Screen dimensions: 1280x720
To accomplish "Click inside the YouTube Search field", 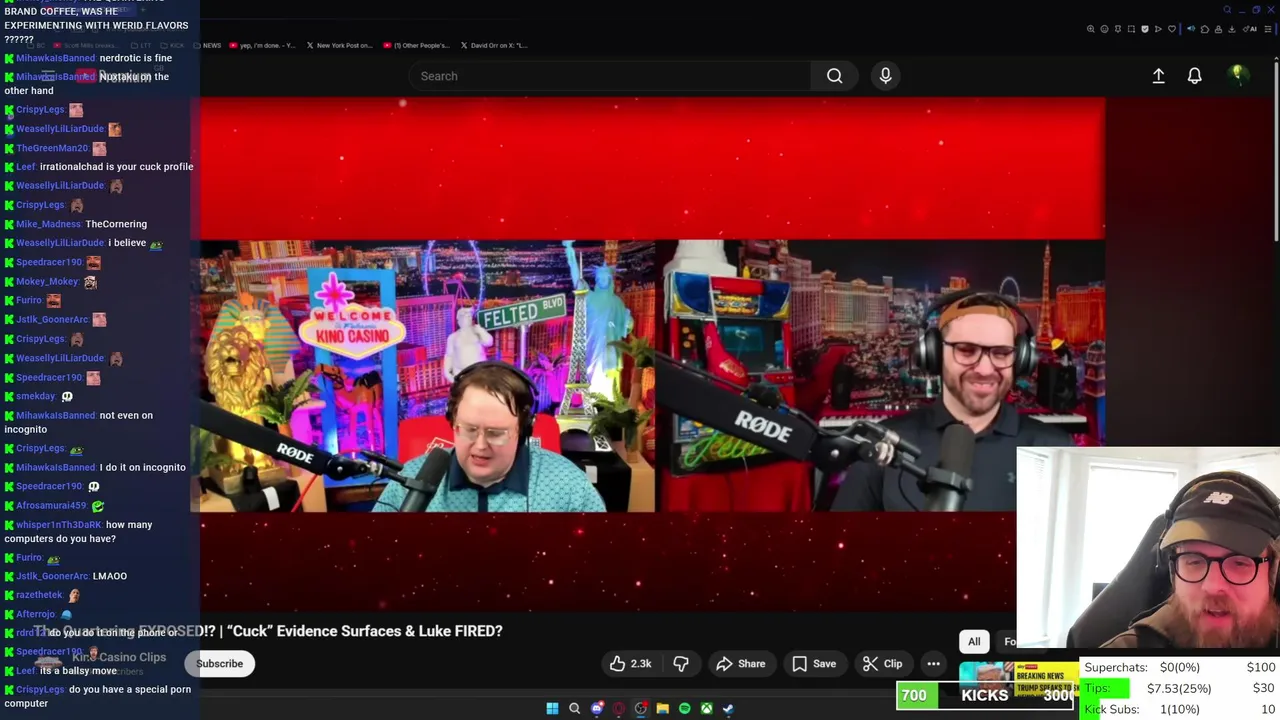I will [x=610, y=76].
